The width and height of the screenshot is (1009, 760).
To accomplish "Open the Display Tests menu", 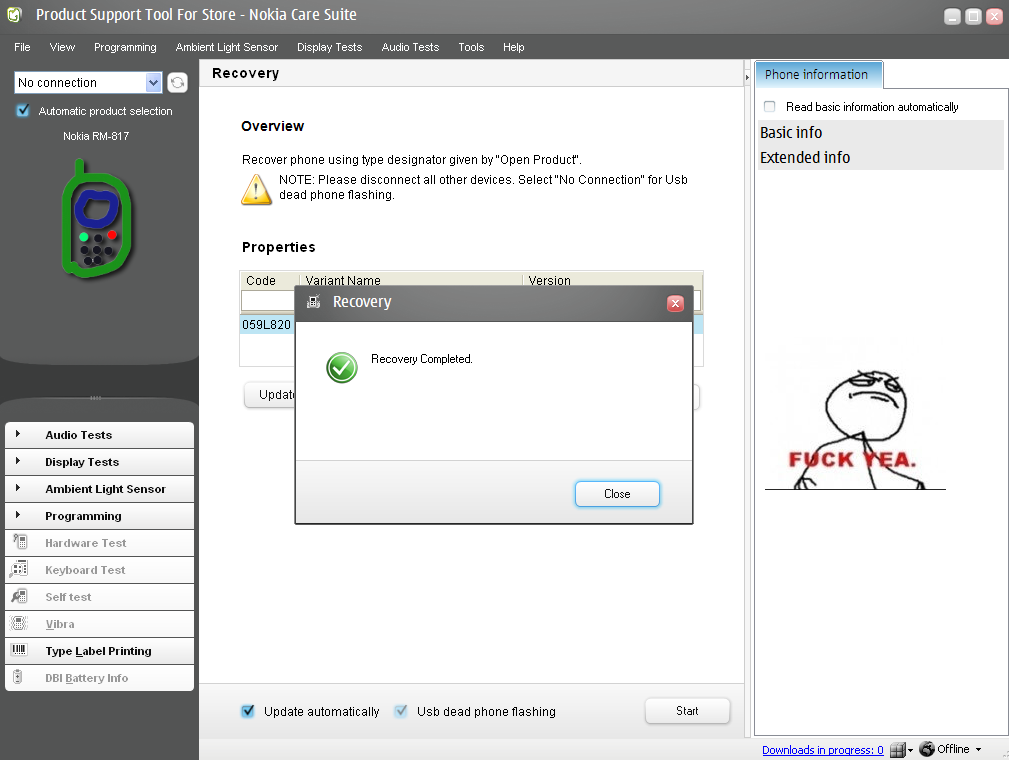I will pos(329,47).
